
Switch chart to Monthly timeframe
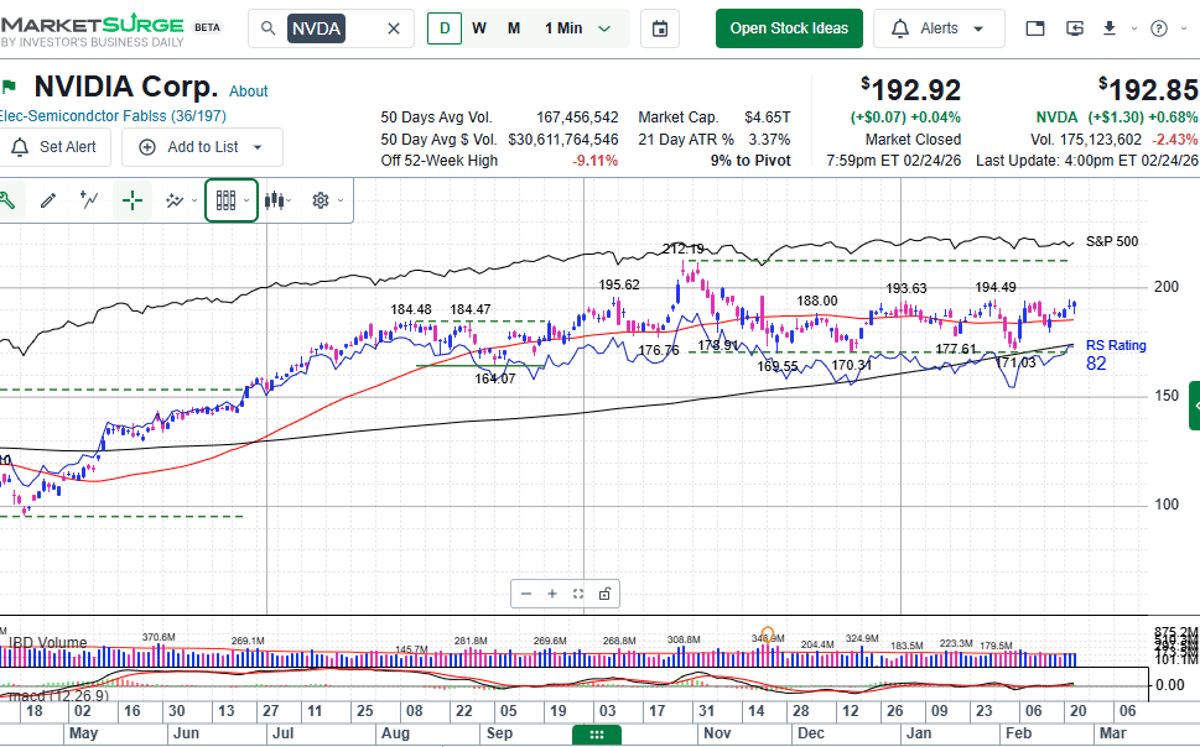tap(513, 29)
